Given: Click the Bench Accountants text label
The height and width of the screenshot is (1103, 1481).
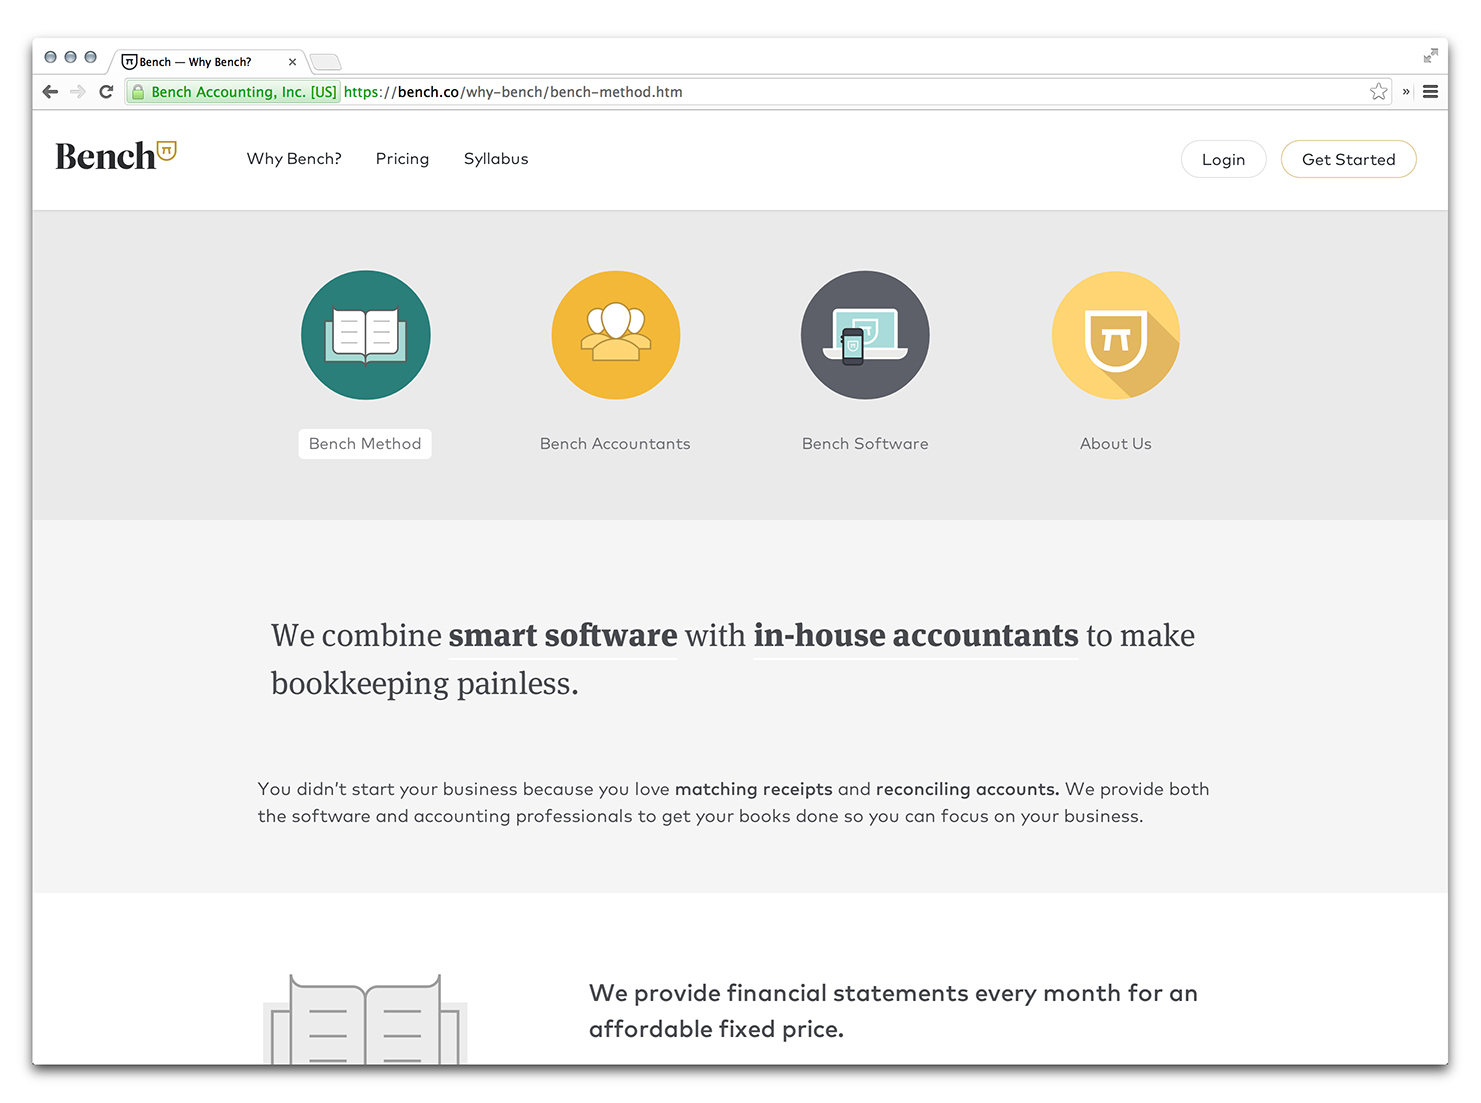Looking at the screenshot, I should pyautogui.click(x=615, y=444).
